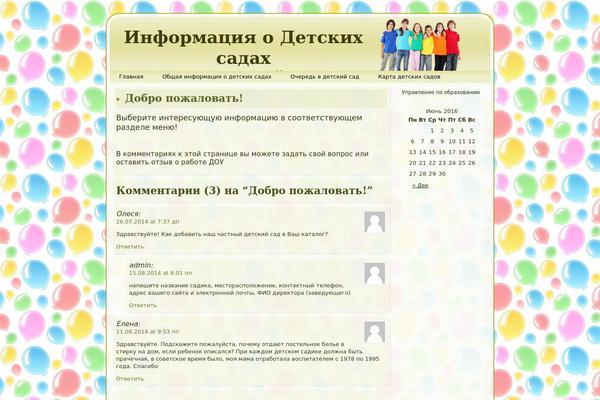Open the Добро пожаловать! post heading
This screenshot has width=600, height=400.
pos(184,98)
